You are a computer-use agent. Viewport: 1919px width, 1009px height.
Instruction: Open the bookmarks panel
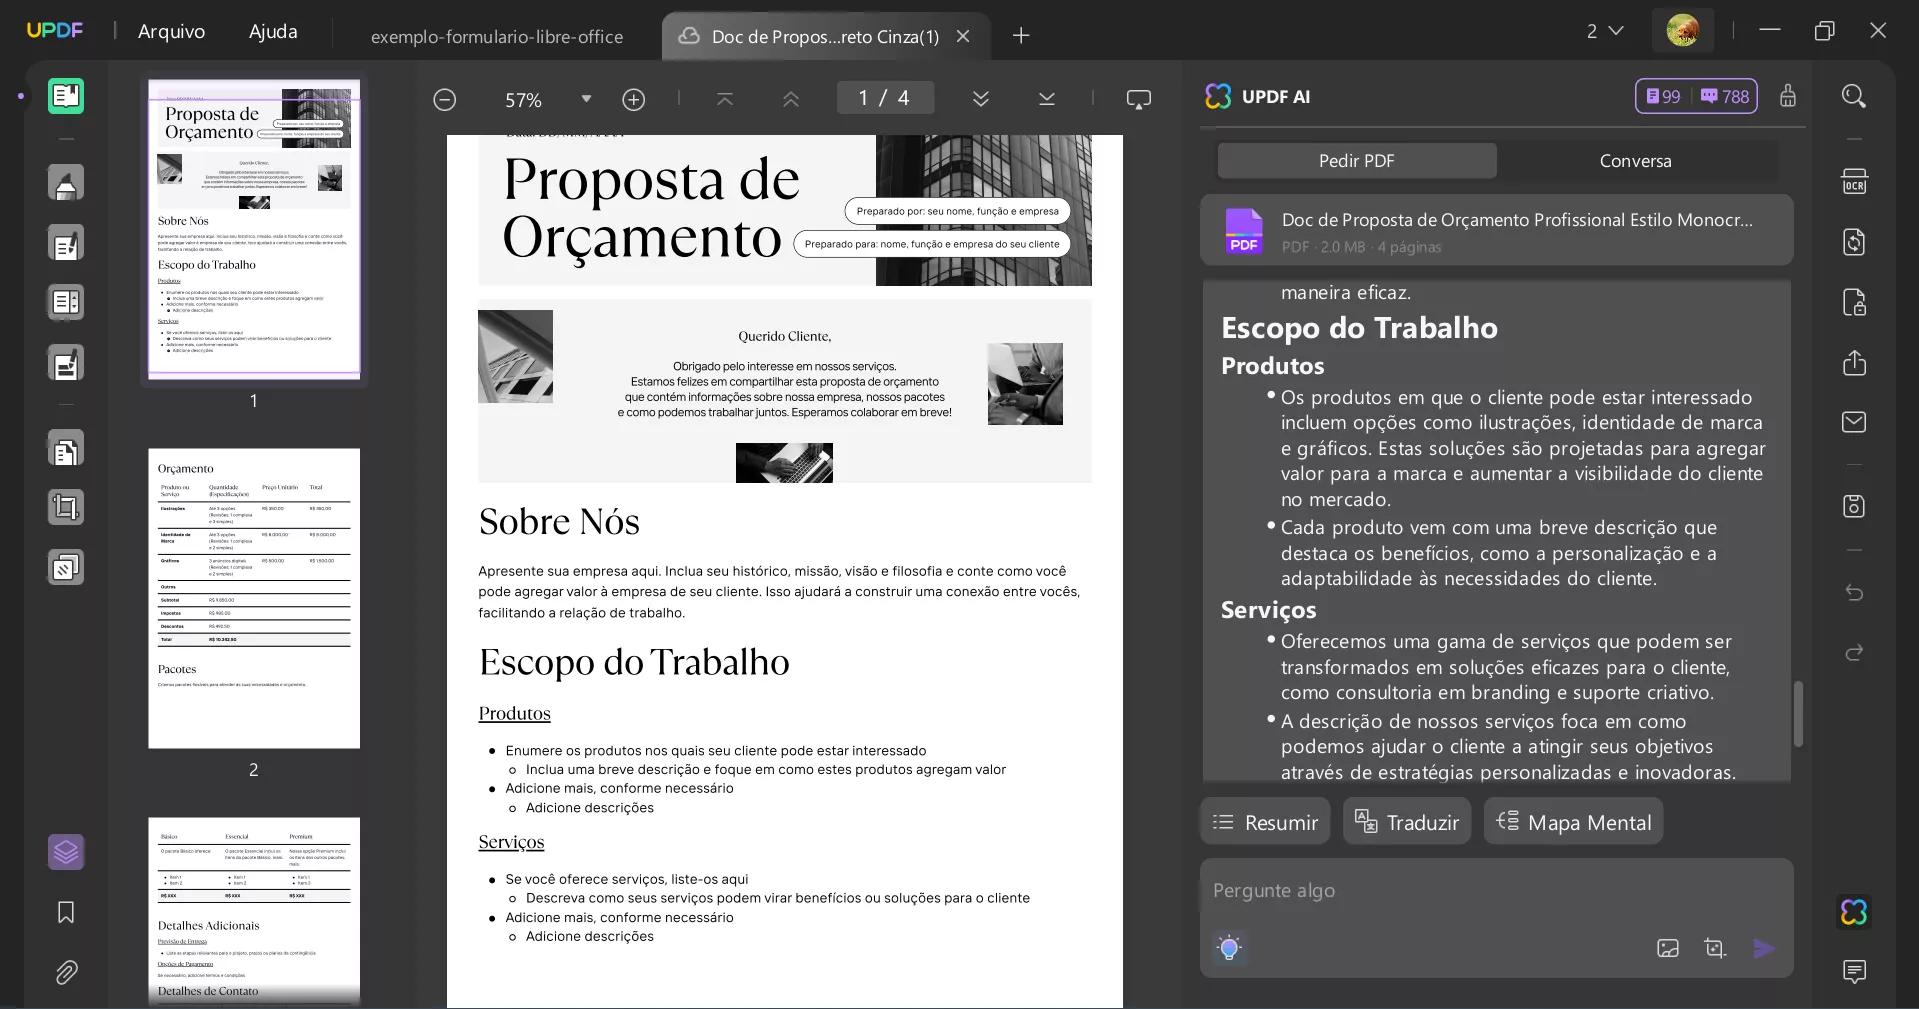pos(66,913)
